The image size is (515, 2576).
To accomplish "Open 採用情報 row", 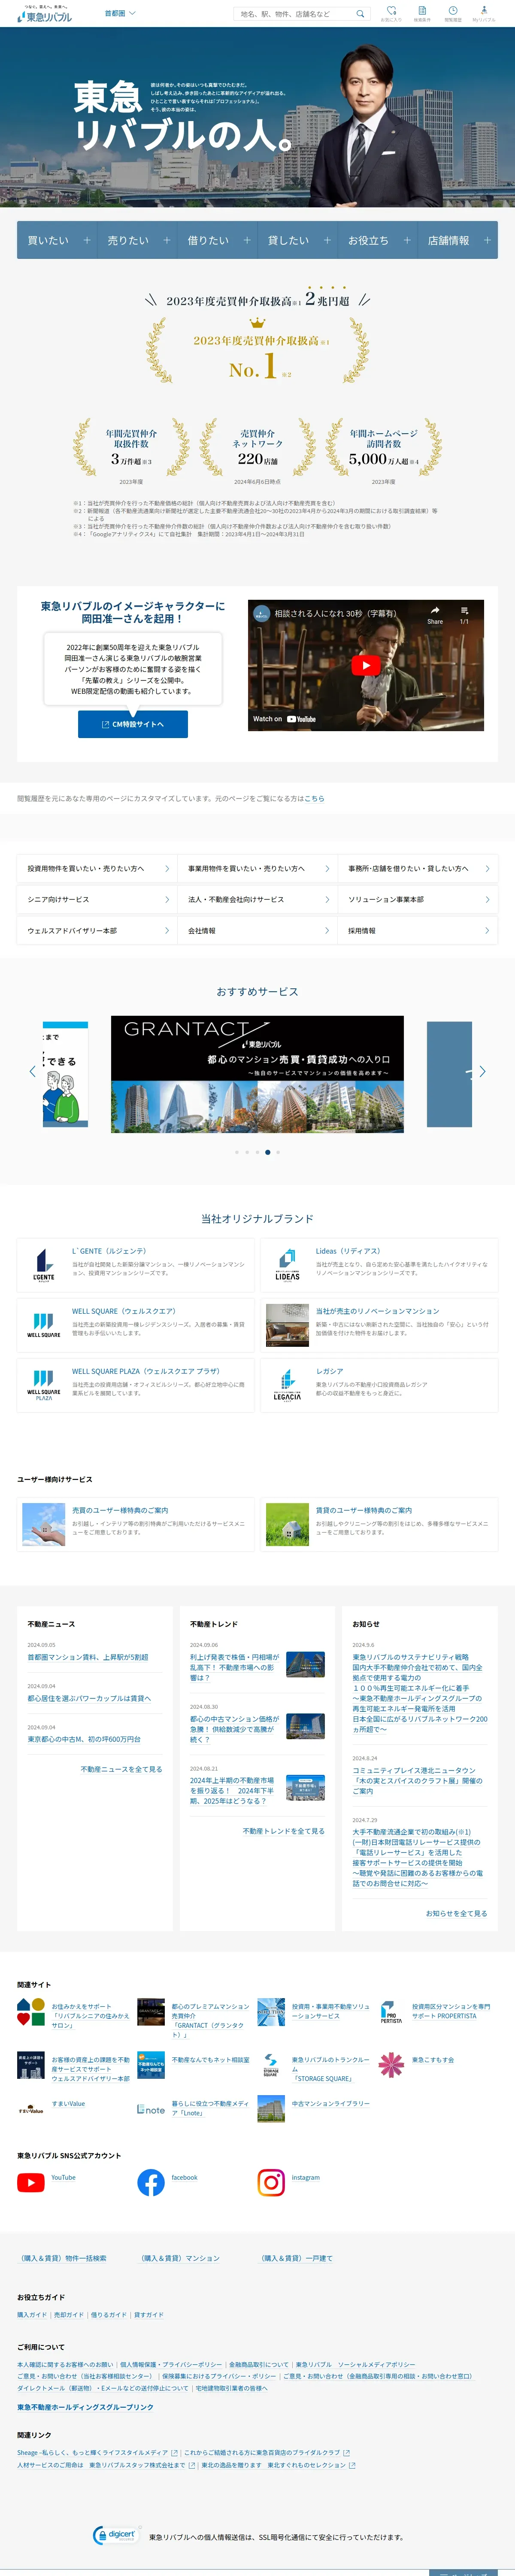I will tap(418, 930).
